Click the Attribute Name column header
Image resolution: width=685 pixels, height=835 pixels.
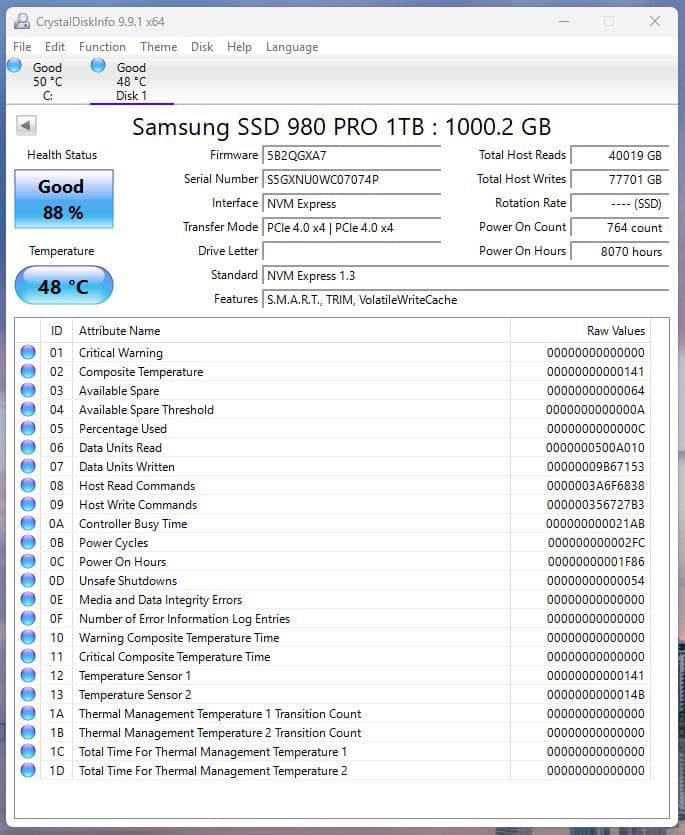(291, 331)
